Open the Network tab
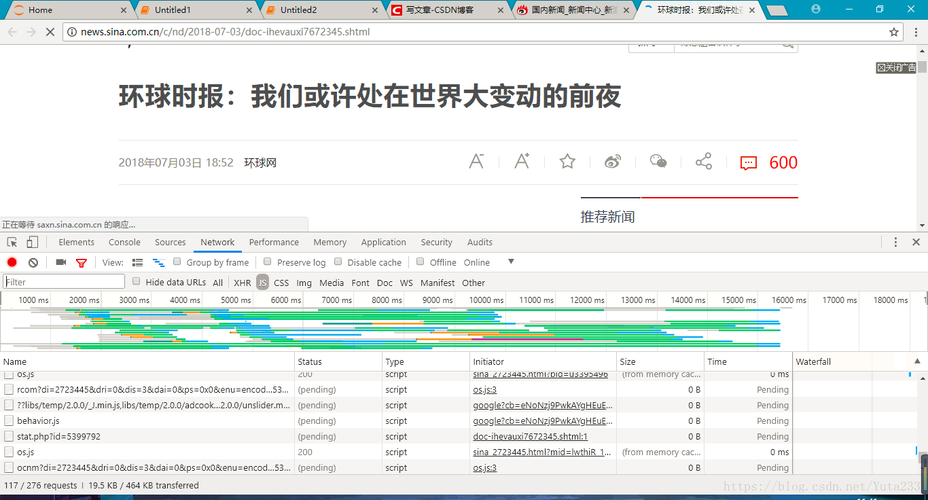The width and height of the screenshot is (928, 500). pos(217,242)
